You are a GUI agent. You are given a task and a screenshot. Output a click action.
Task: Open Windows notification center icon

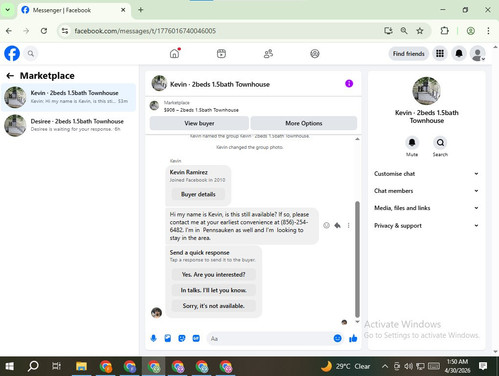(x=483, y=367)
